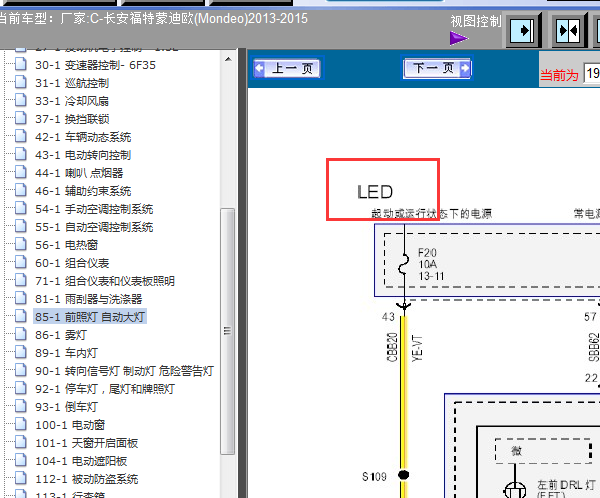Image resolution: width=600 pixels, height=498 pixels.
Task: Open tree item 31-1 巡航控制
Action: (x=72, y=83)
